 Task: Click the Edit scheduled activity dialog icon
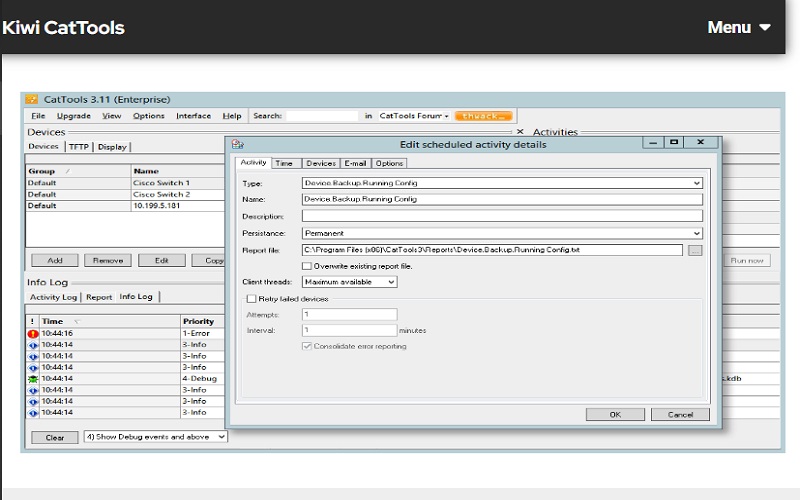pyautogui.click(x=237, y=144)
